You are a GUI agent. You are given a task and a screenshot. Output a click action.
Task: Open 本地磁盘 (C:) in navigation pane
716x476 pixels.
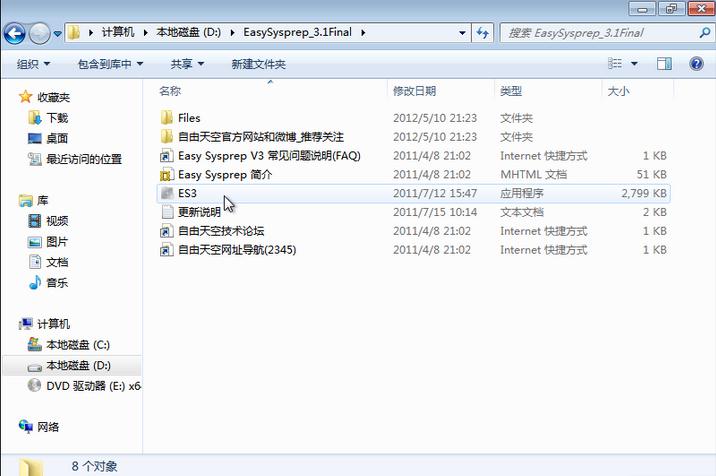[78, 345]
